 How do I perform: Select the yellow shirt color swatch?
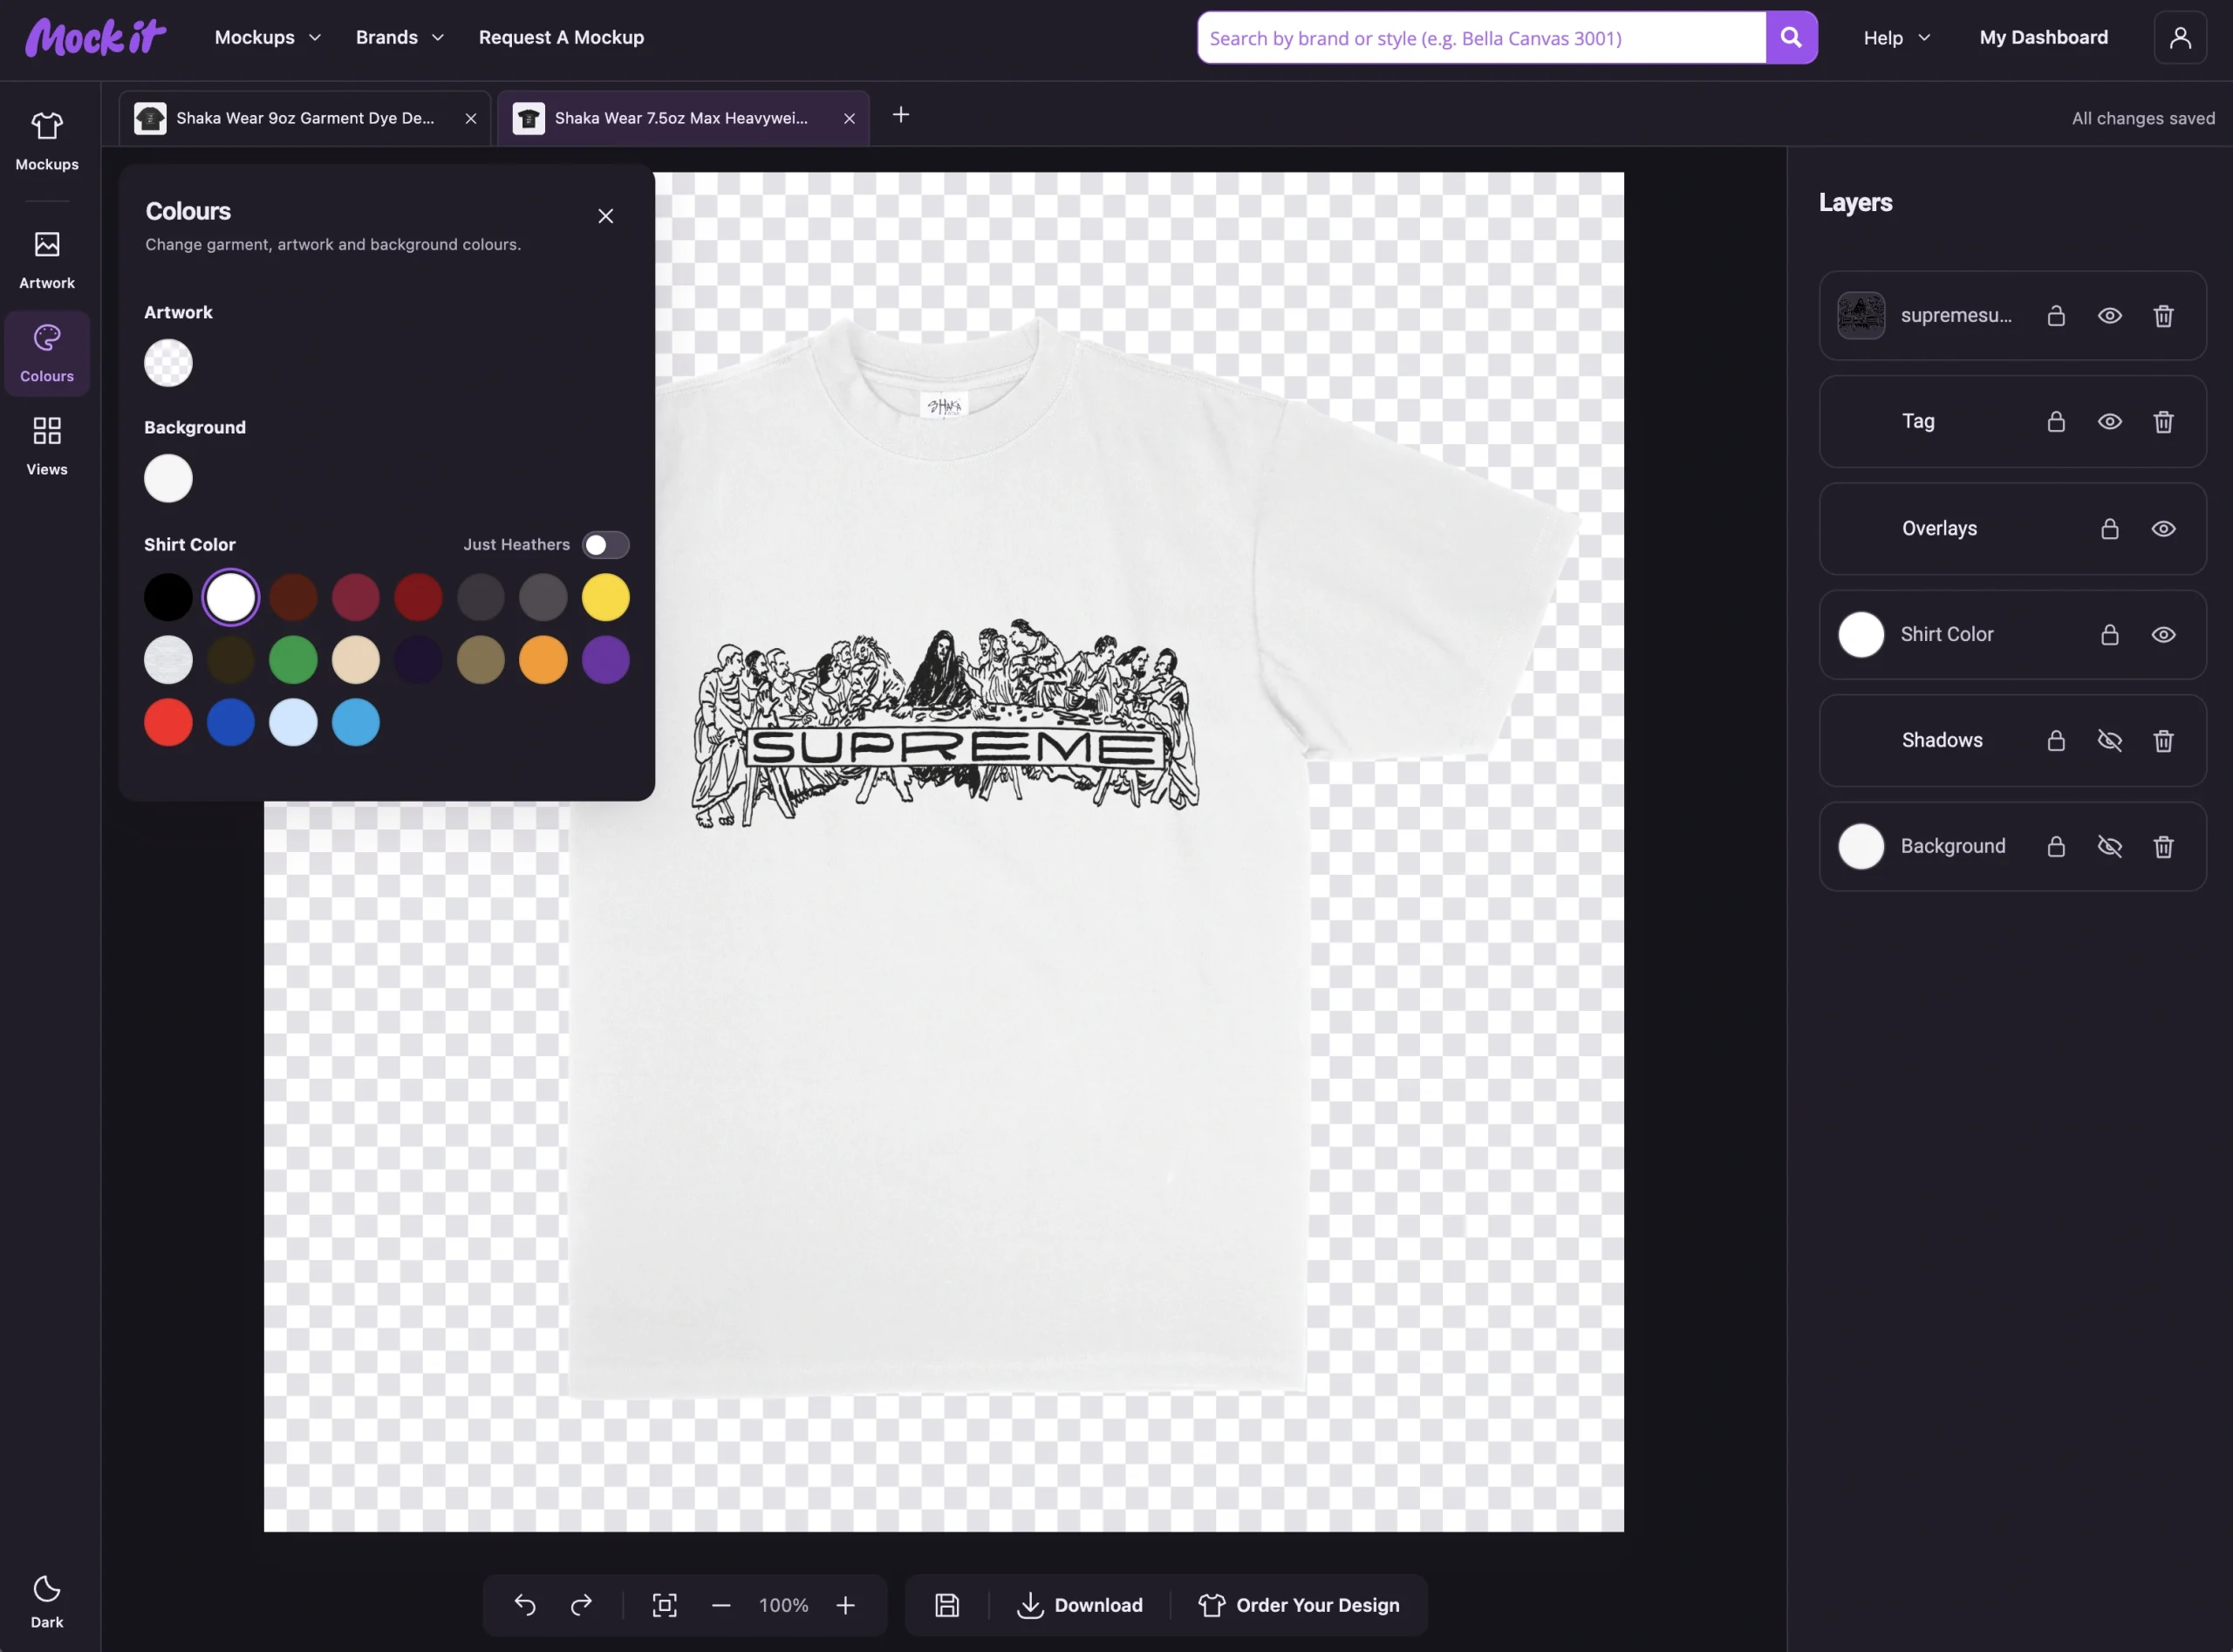606,598
